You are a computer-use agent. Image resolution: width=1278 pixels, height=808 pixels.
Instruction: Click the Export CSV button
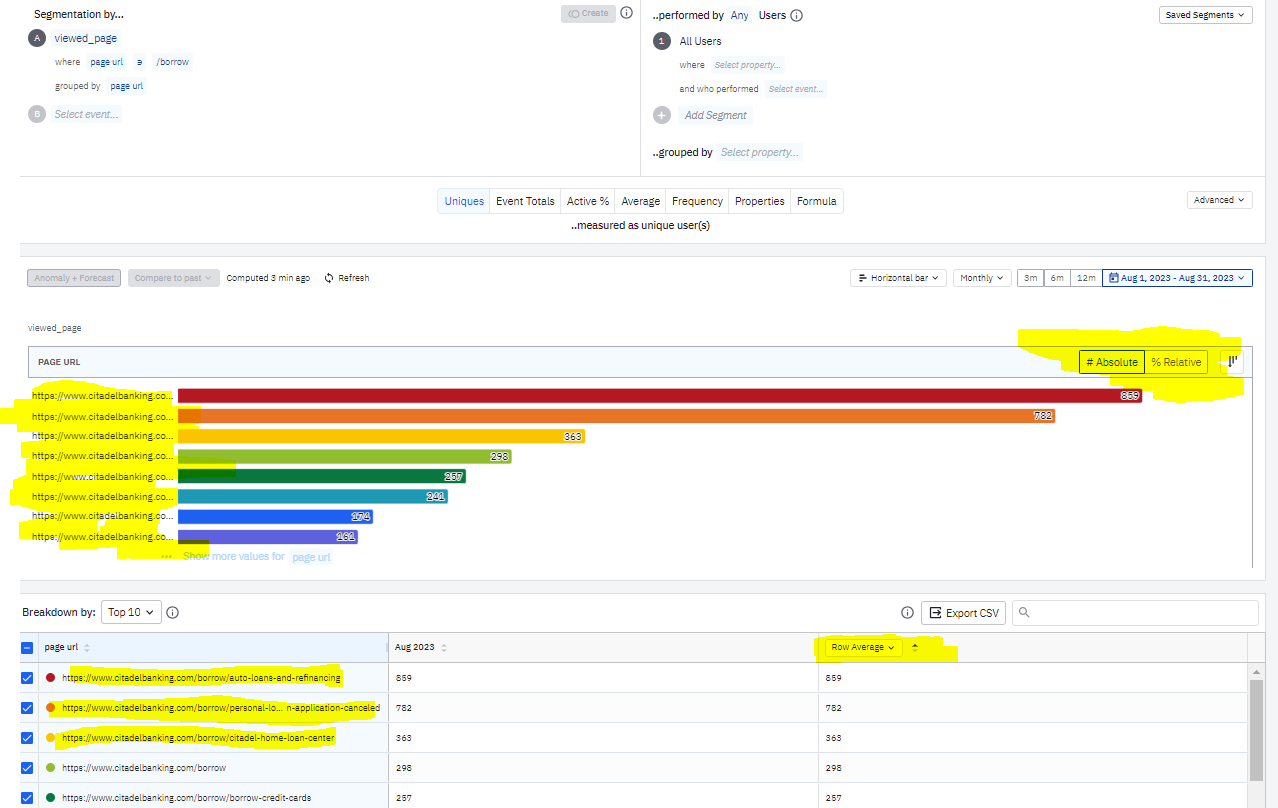click(963, 613)
